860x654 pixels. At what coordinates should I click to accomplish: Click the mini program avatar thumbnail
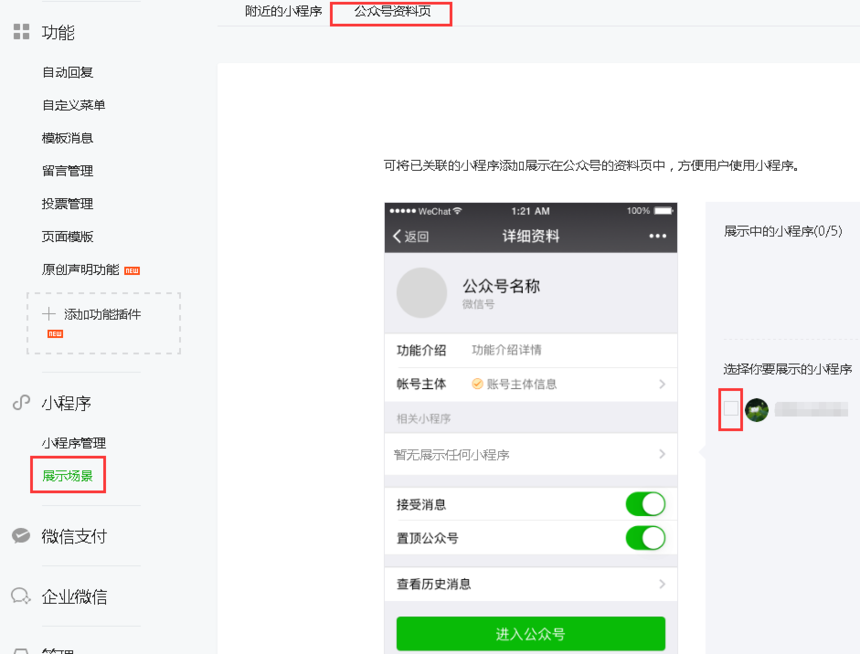coord(757,410)
